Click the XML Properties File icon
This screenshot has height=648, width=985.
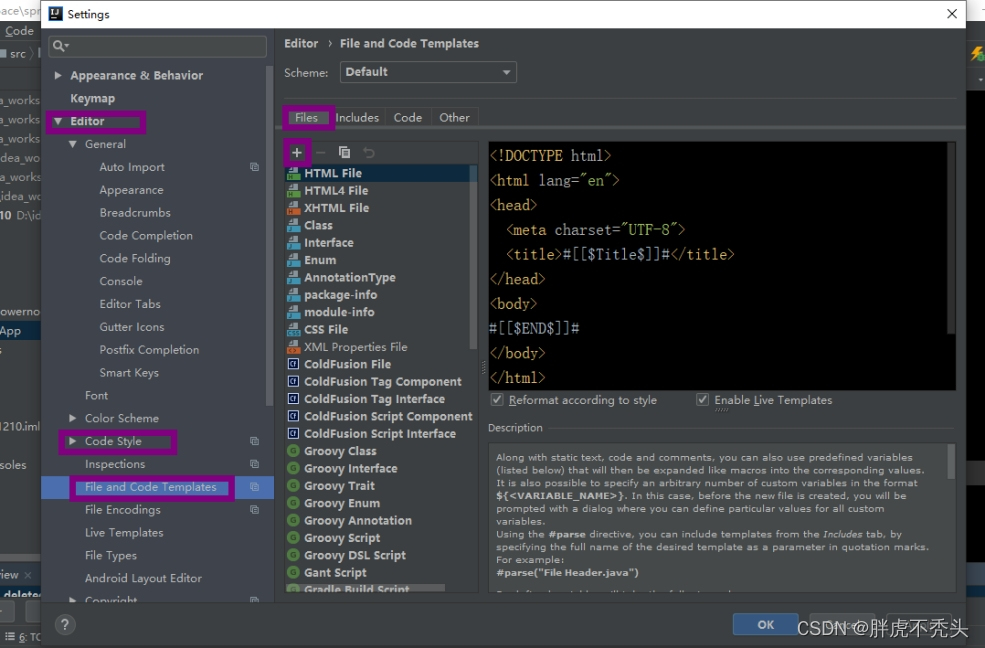tap(293, 347)
